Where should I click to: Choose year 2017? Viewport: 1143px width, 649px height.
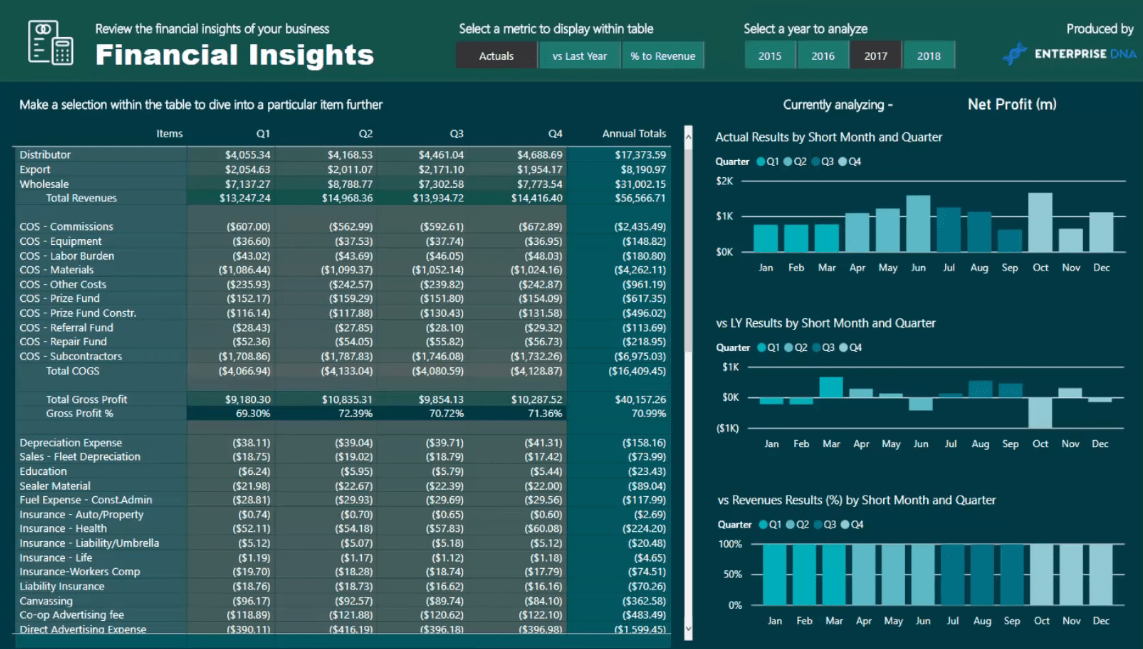[875, 55]
